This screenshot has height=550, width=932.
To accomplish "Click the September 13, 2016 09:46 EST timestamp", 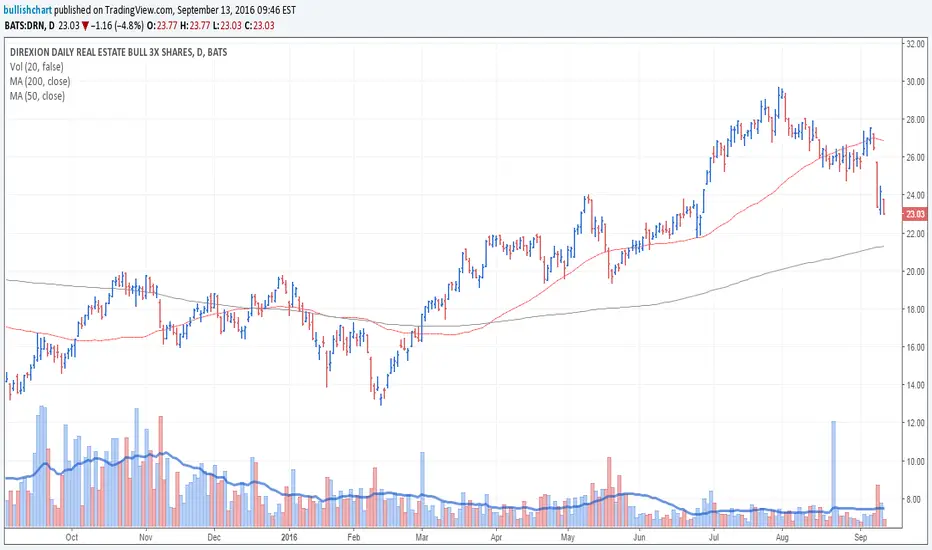I will (237, 10).
